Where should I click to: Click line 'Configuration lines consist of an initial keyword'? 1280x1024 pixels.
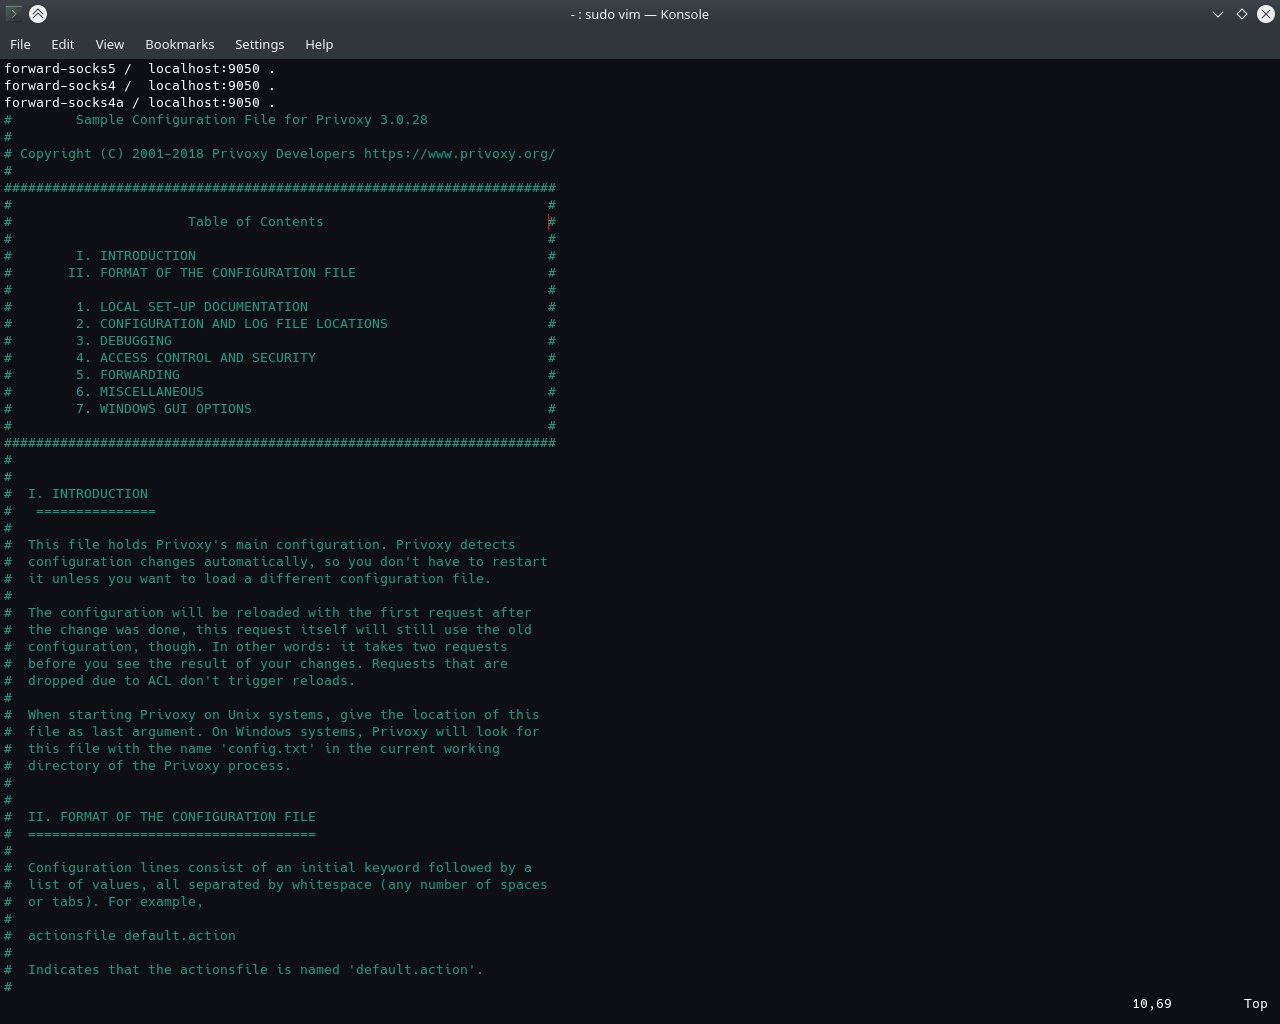(280, 868)
